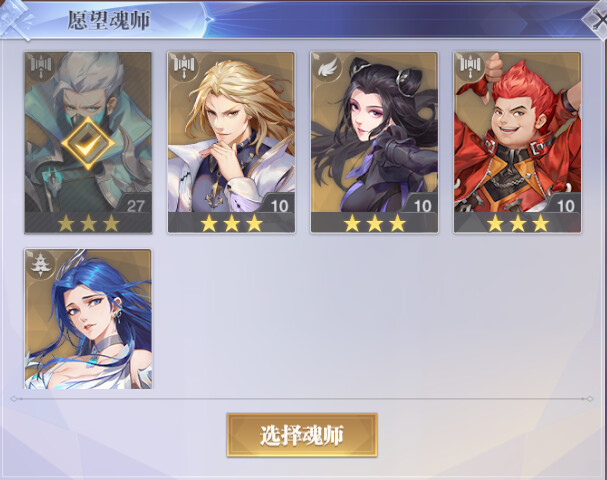Click the class icon on red-haired card
607x480 pixels.
471,68
